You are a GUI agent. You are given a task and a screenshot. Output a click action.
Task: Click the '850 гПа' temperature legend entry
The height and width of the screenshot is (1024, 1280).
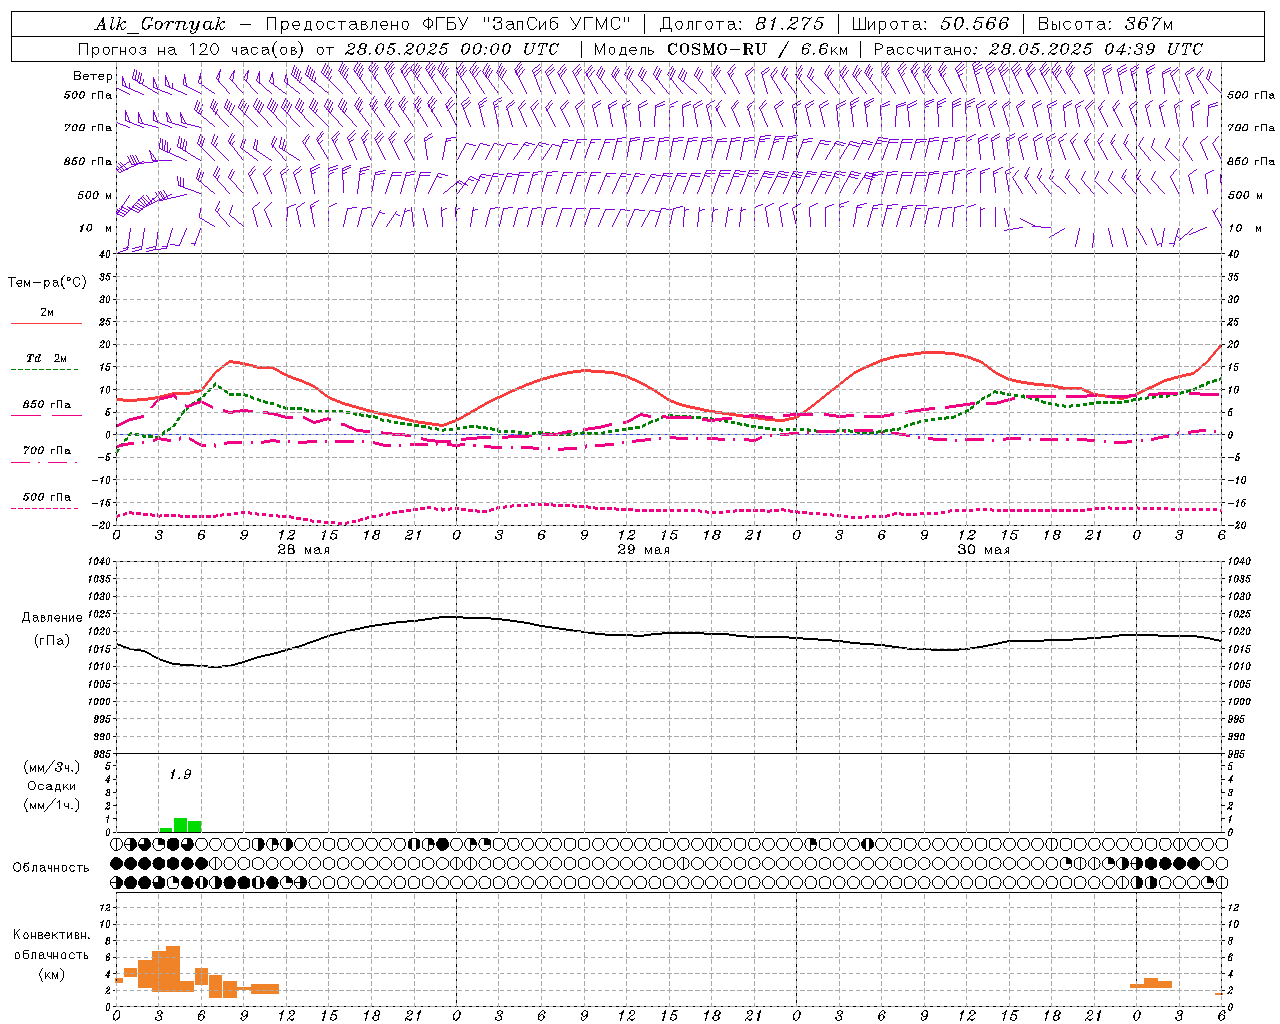click(47, 405)
